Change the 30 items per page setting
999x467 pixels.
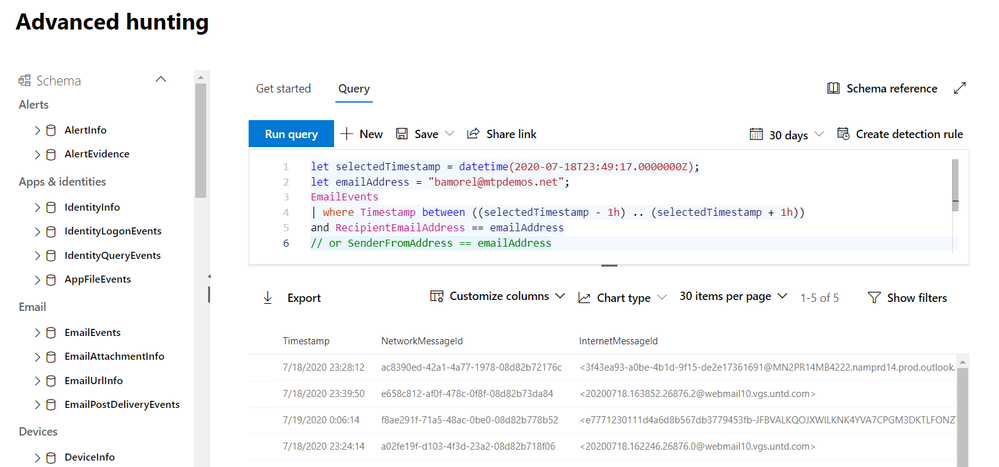click(733, 296)
